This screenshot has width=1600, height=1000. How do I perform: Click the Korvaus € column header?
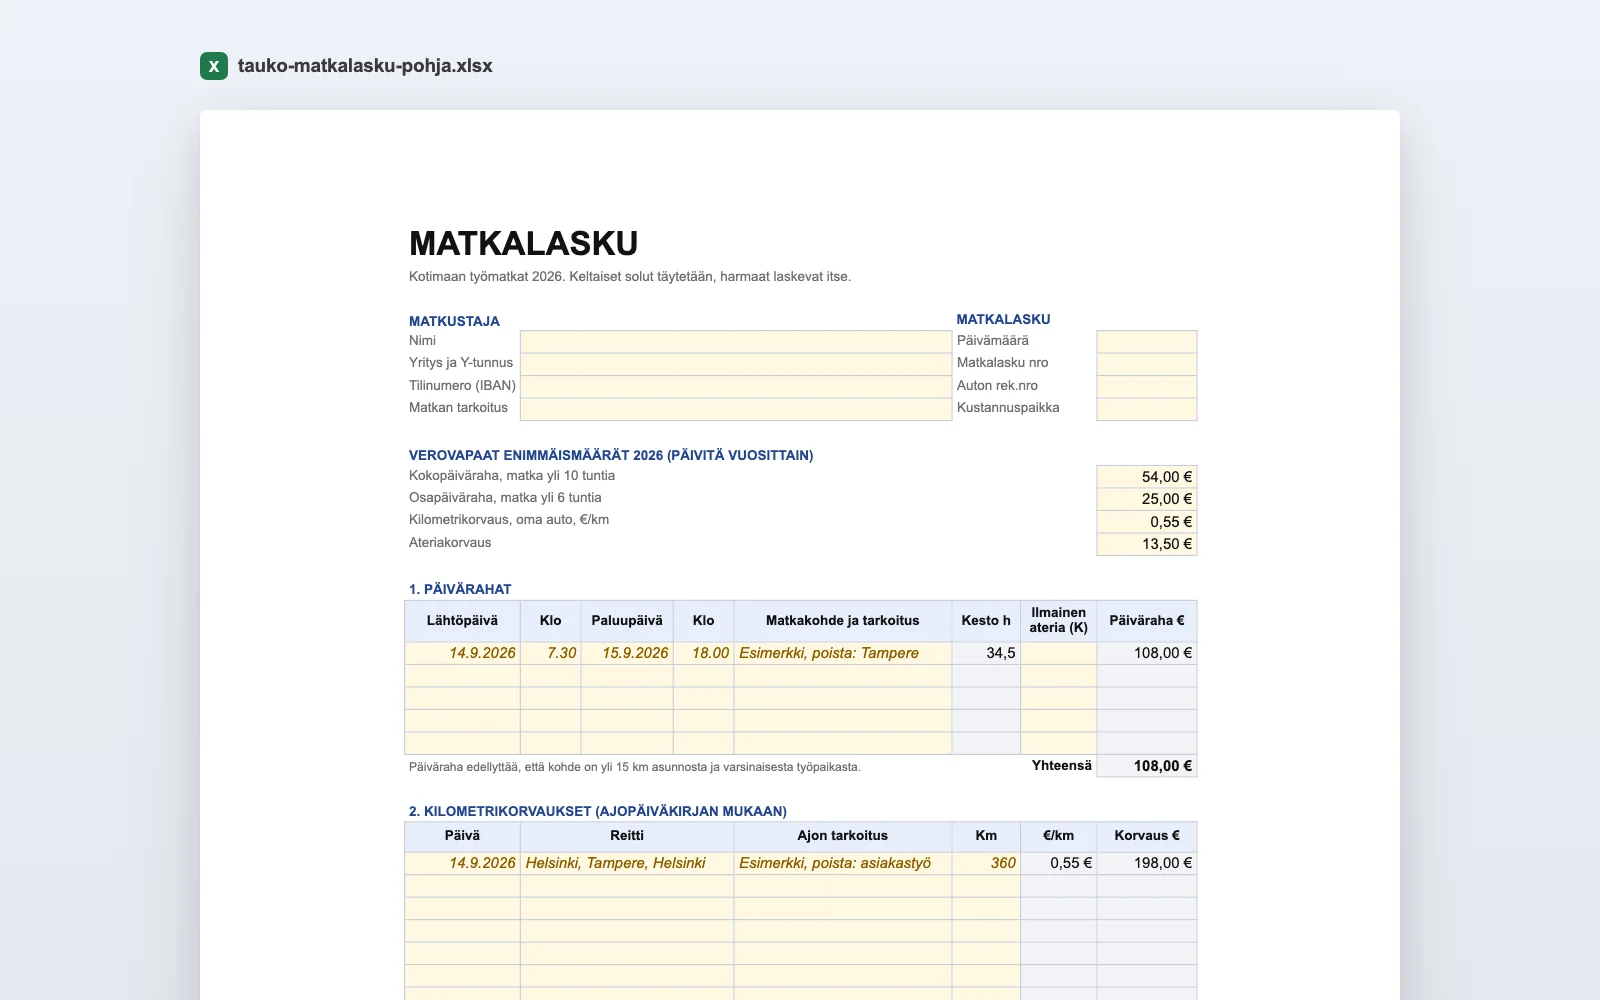(1147, 836)
